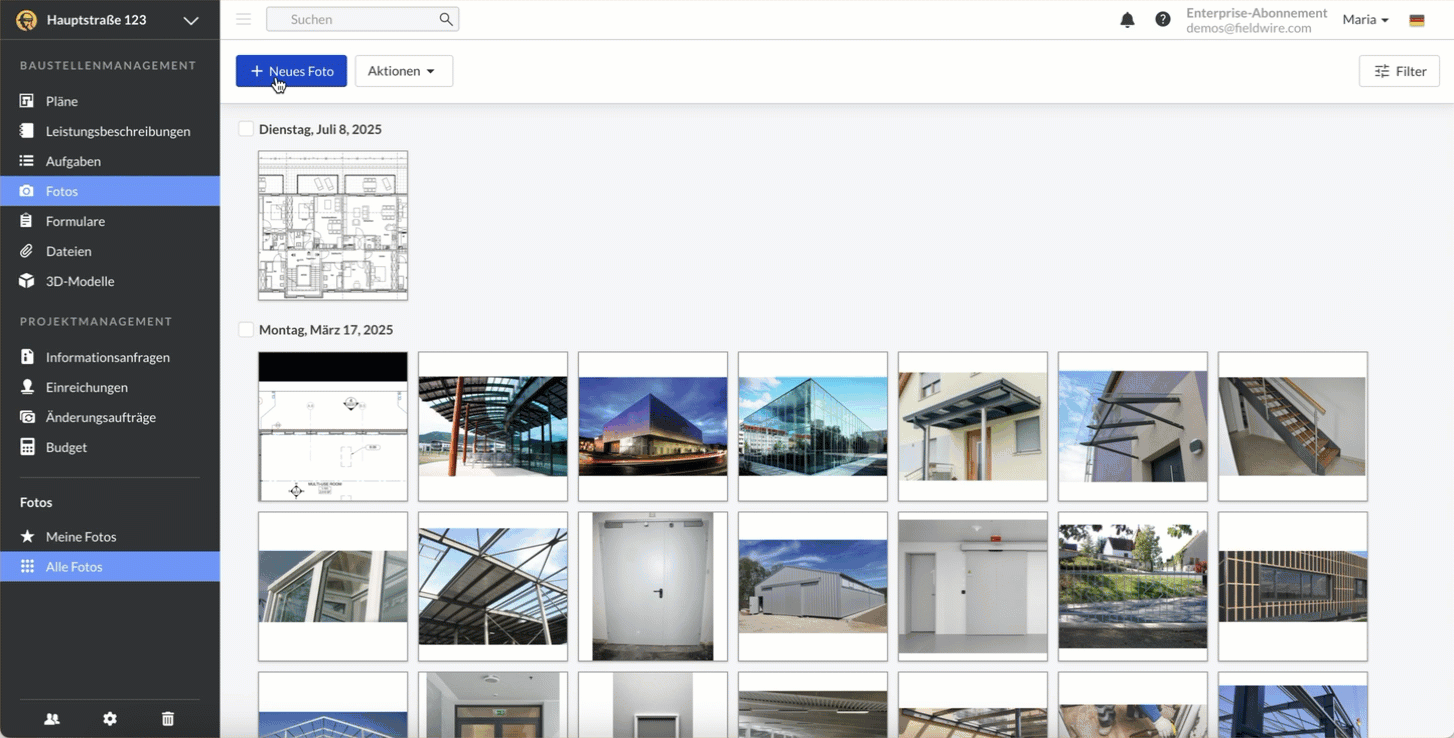1454x738 pixels.
Task: Open the trash bin icon in sidebar
Action: (168, 719)
